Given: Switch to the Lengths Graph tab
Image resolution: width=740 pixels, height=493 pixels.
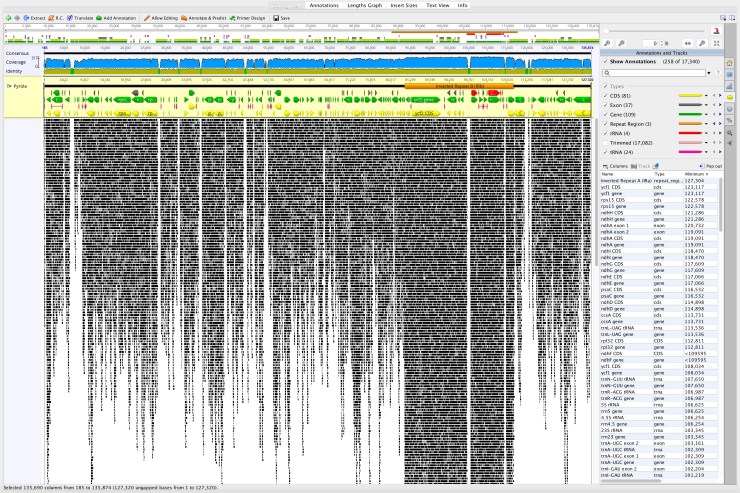Looking at the screenshot, I should tap(364, 5).
